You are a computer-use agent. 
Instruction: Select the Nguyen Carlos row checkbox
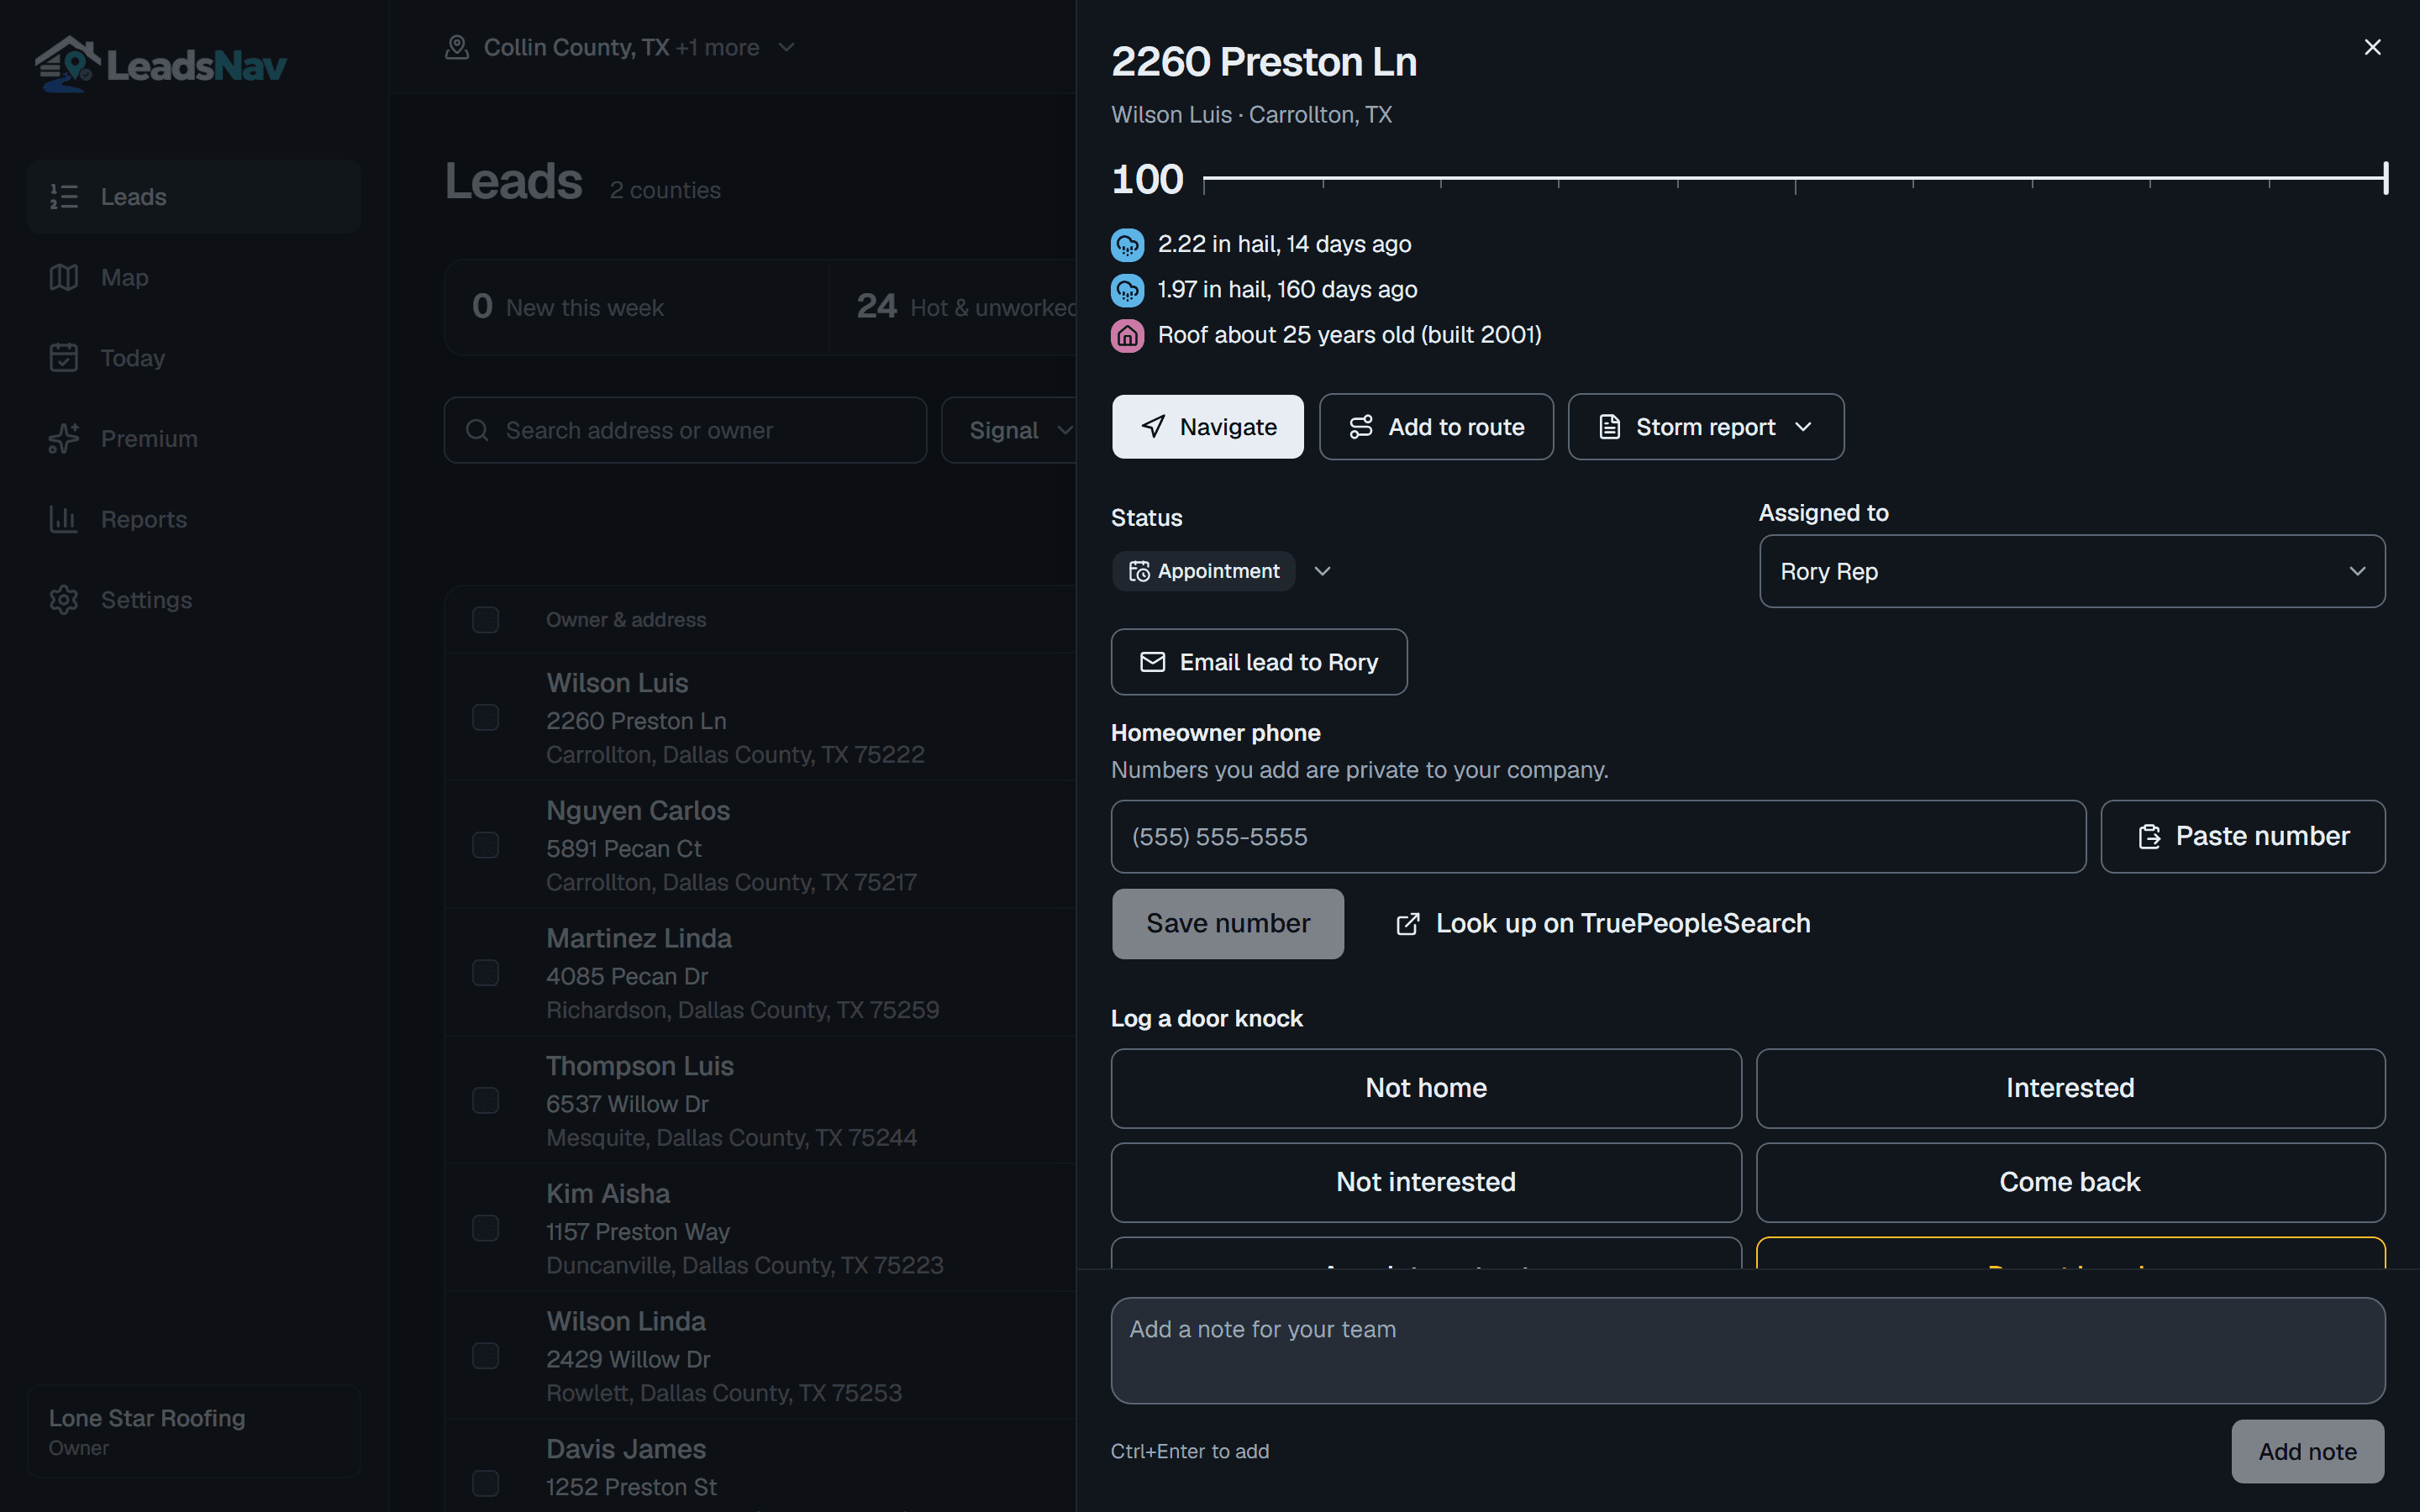click(485, 845)
